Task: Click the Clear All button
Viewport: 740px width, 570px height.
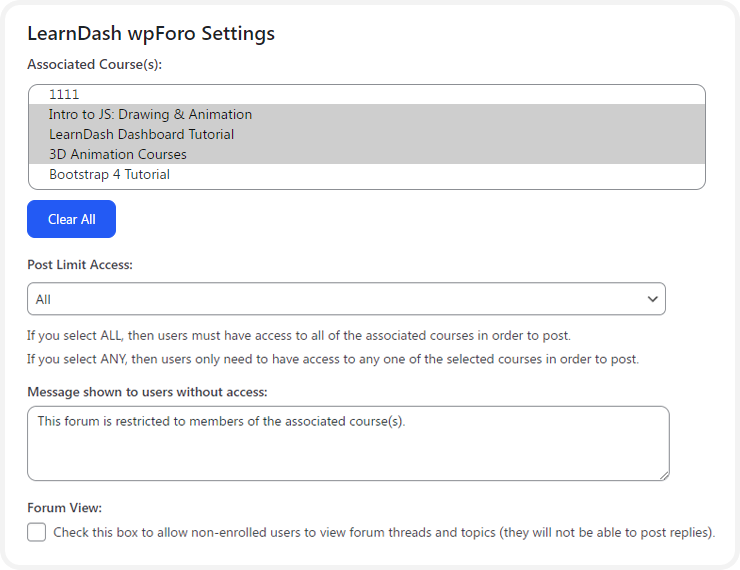Action: tap(71, 219)
